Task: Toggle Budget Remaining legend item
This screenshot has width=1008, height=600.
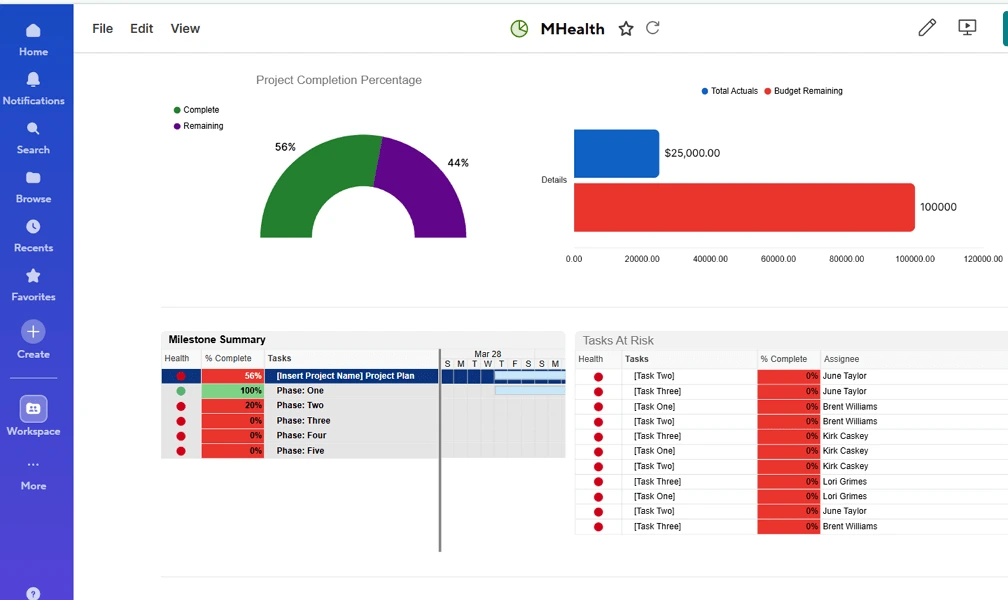Action: click(x=803, y=91)
